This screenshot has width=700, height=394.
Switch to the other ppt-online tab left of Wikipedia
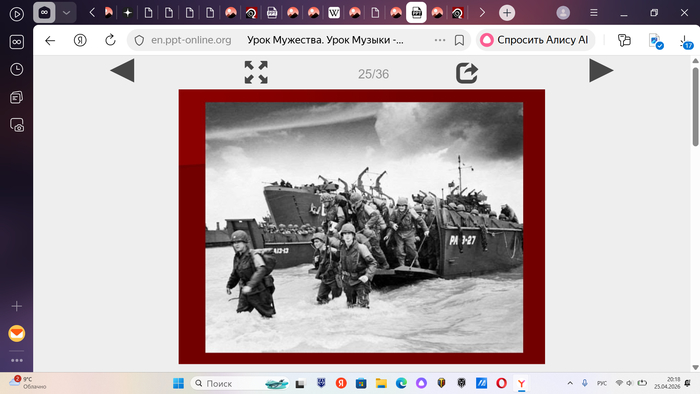272,13
